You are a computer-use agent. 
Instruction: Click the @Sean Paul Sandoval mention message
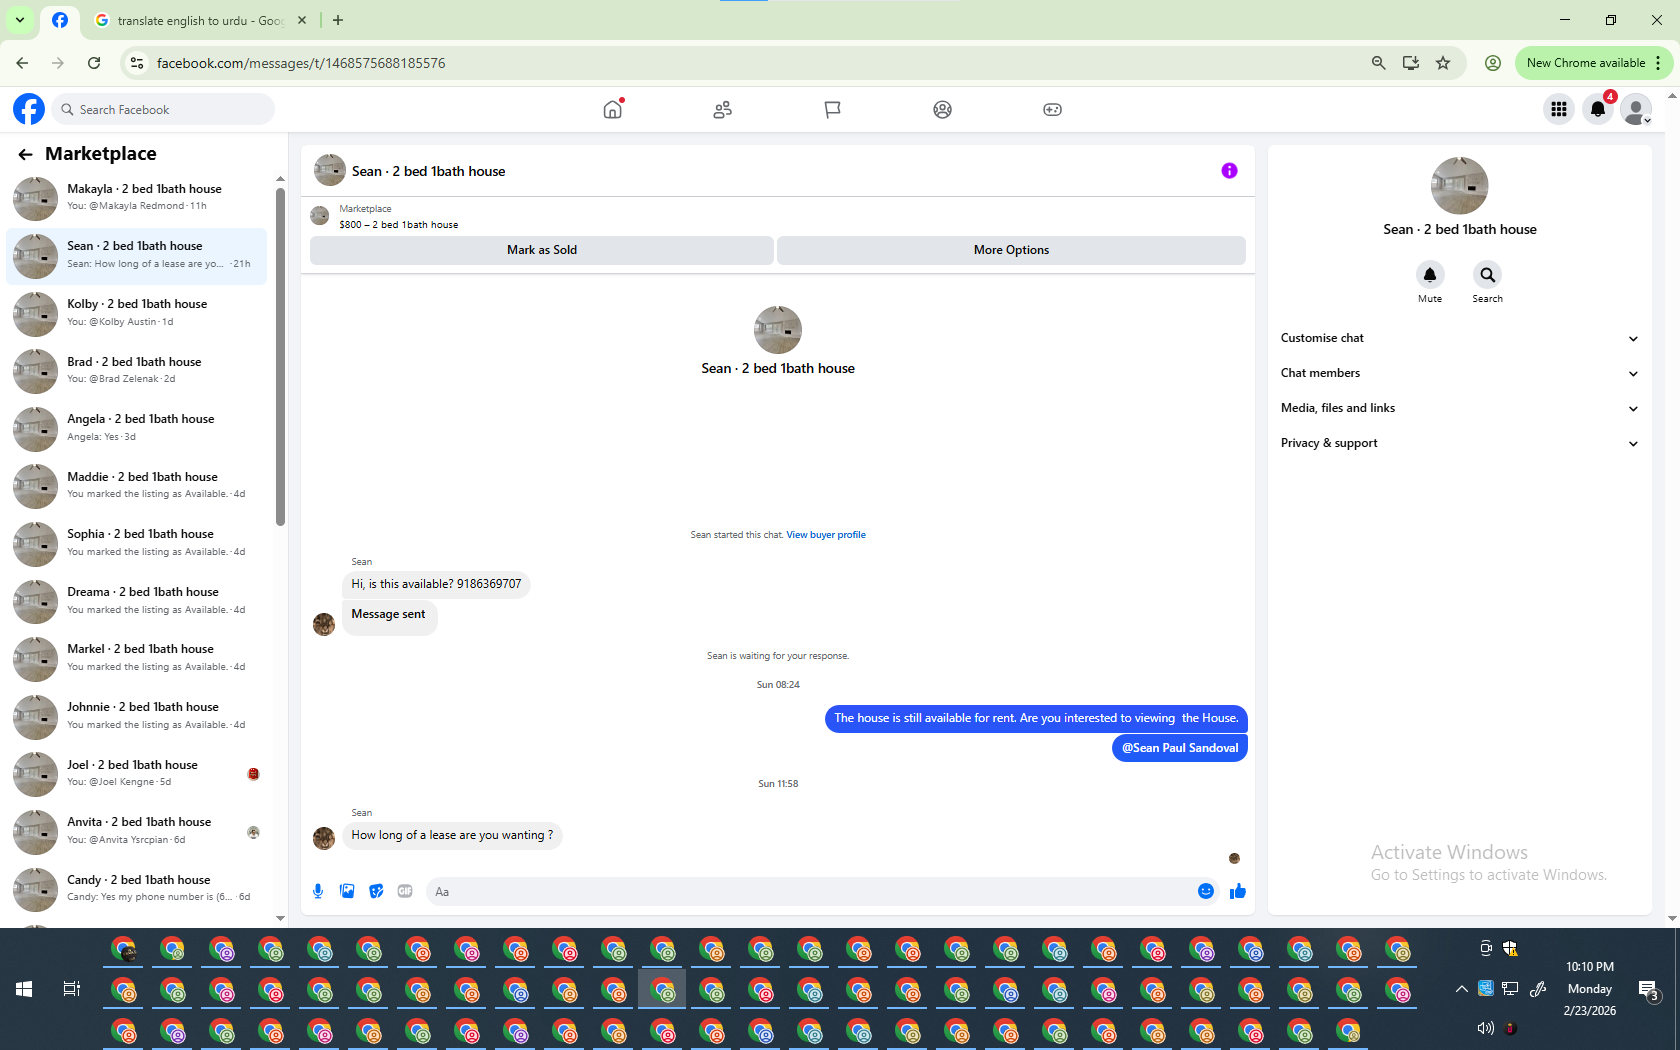(x=1180, y=748)
